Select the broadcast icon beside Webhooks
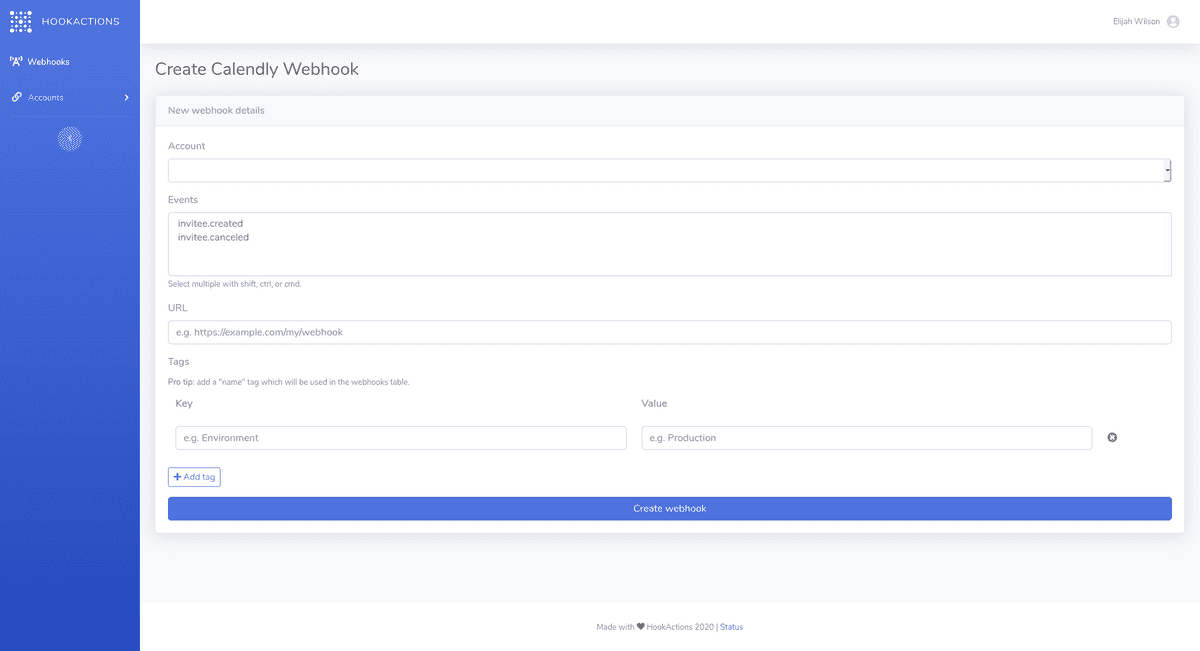The image size is (1200, 651). 15,61
